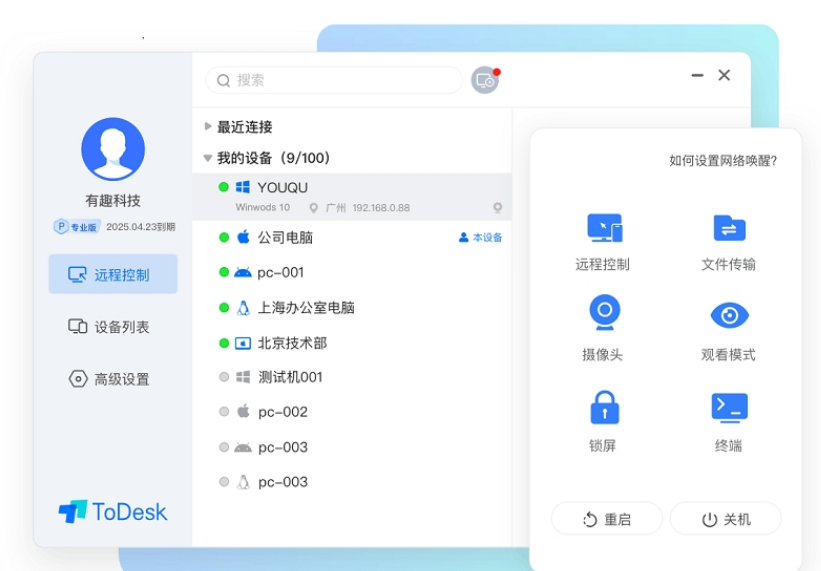The width and height of the screenshot is (821, 571).
Task: Open the 如何设置网络唤醒? help link
Action: (x=723, y=160)
